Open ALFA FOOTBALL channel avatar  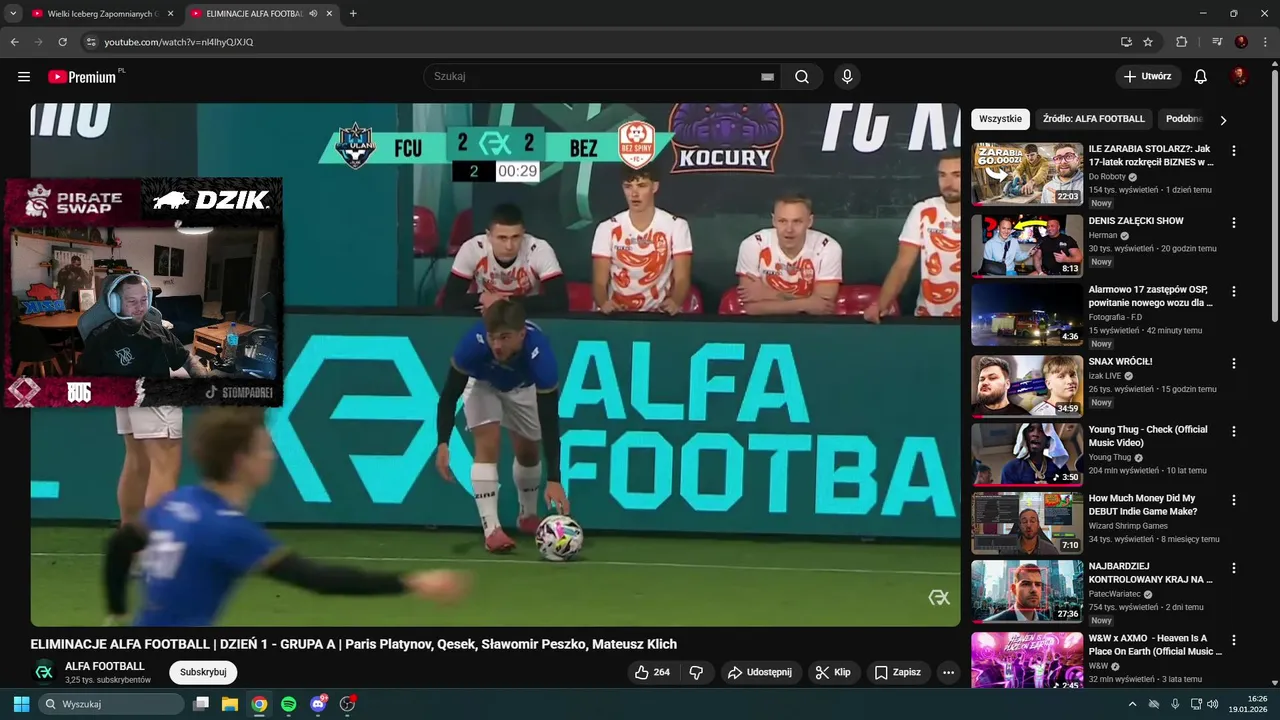(44, 672)
